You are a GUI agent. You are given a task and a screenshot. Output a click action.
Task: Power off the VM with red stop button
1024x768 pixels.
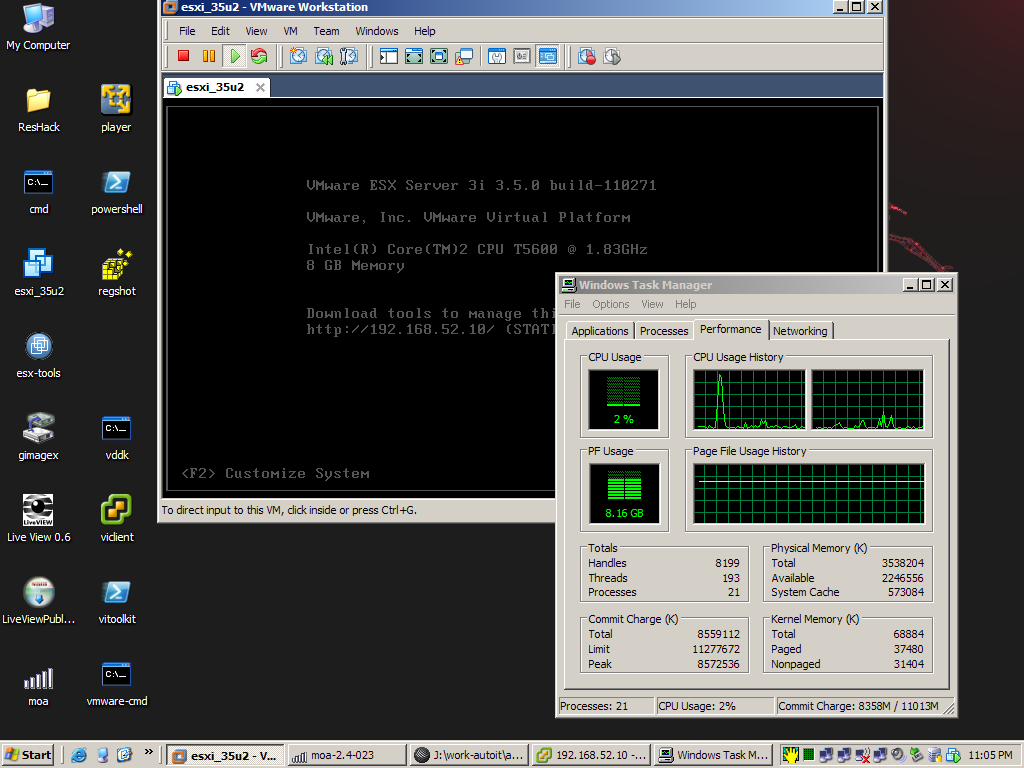[183, 56]
